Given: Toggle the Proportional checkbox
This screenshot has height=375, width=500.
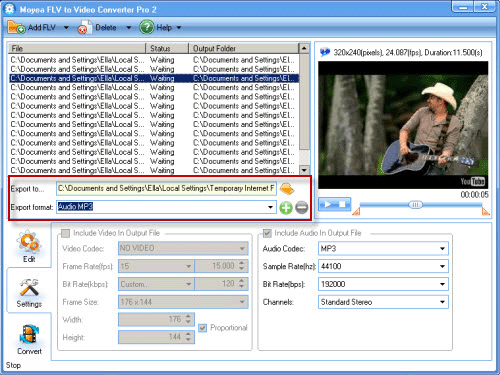Looking at the screenshot, I should coord(202,328).
